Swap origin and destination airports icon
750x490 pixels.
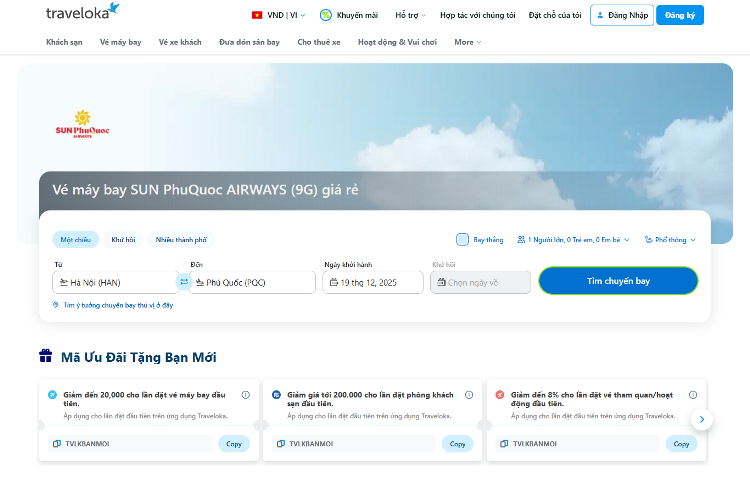click(184, 282)
